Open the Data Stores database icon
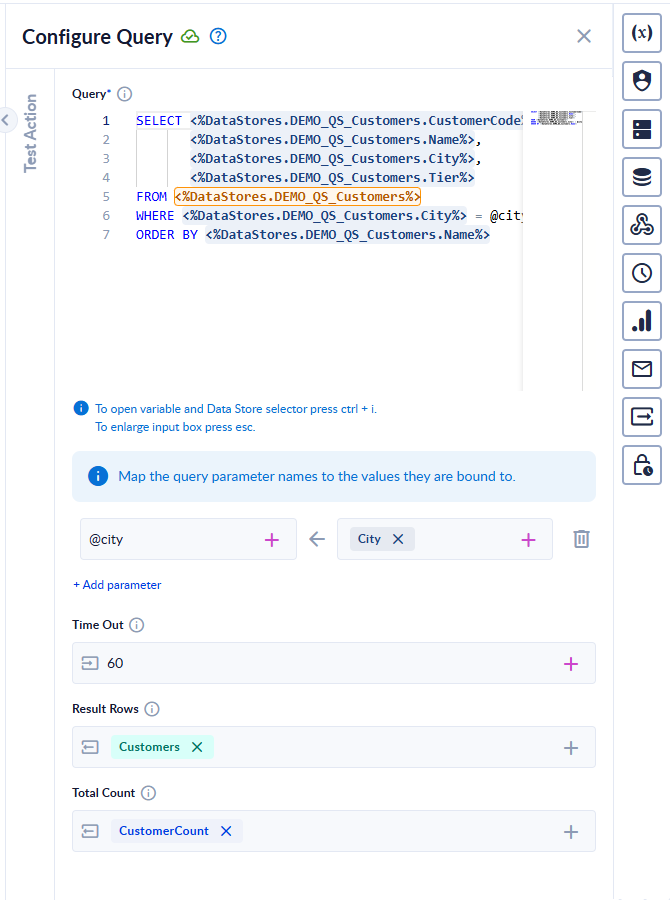670x900 pixels. 642,177
